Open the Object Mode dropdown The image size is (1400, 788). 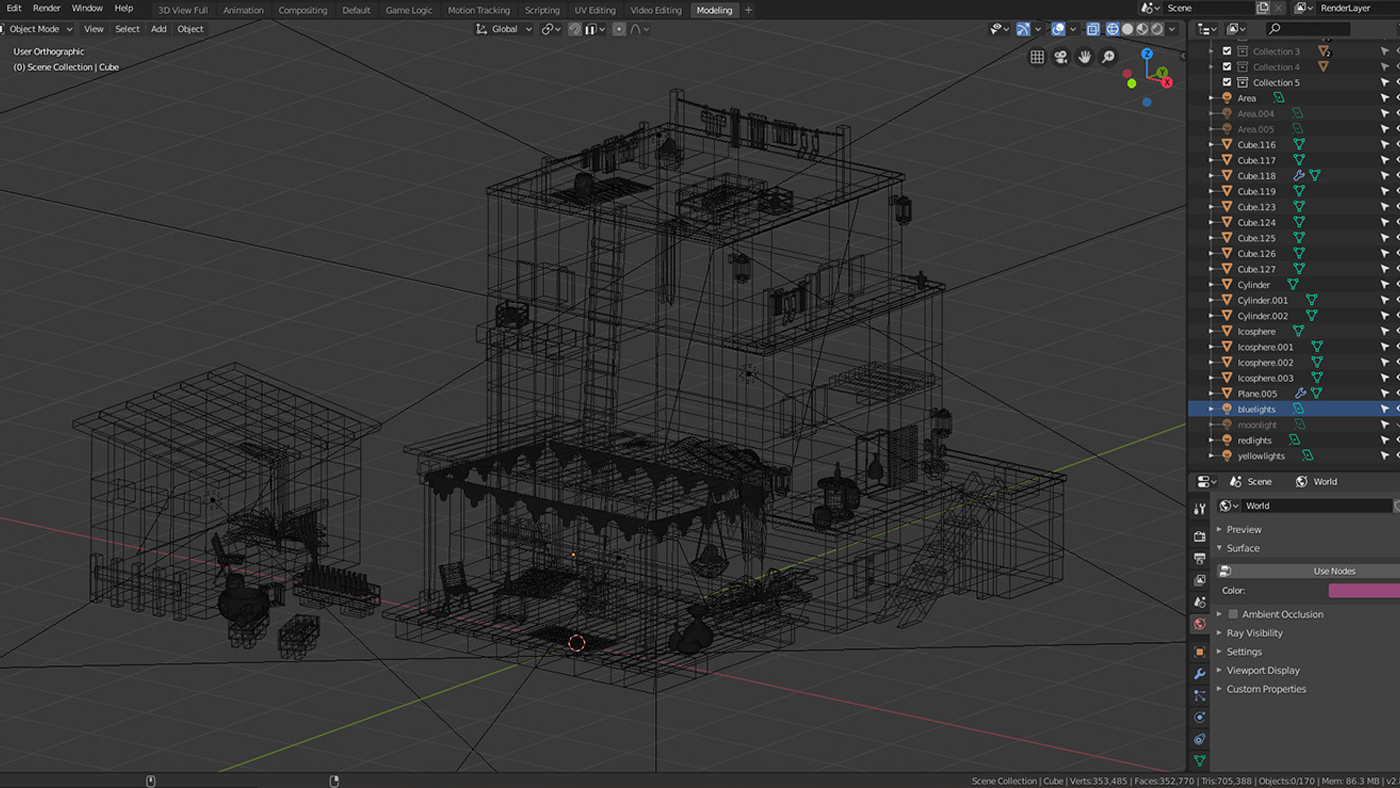pyautogui.click(x=38, y=29)
